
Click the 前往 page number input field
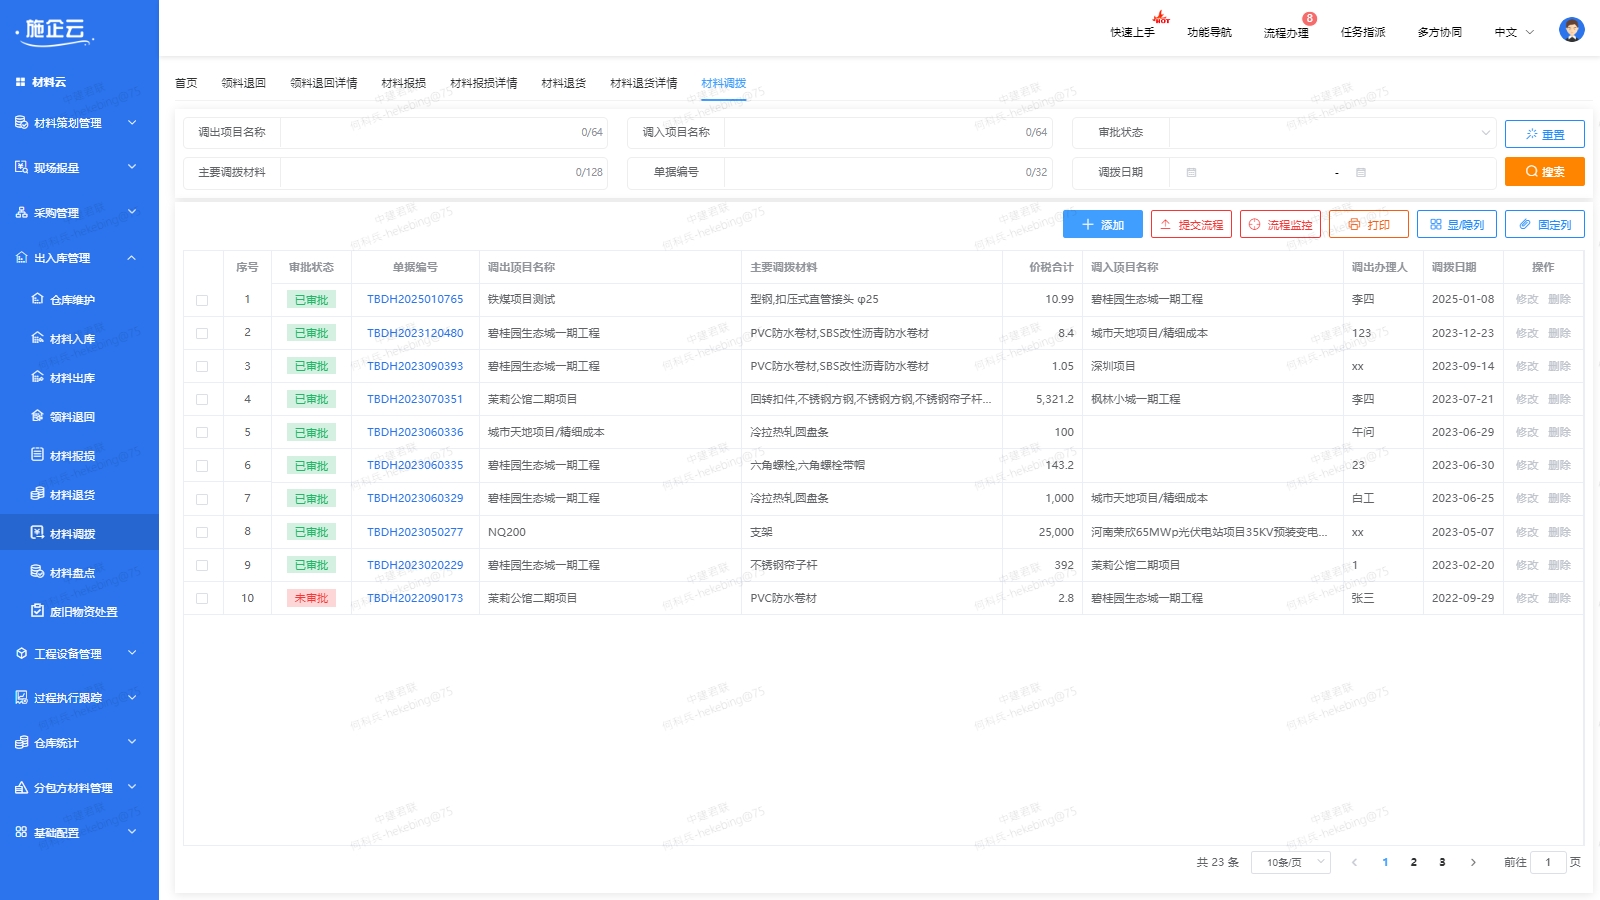(1549, 861)
